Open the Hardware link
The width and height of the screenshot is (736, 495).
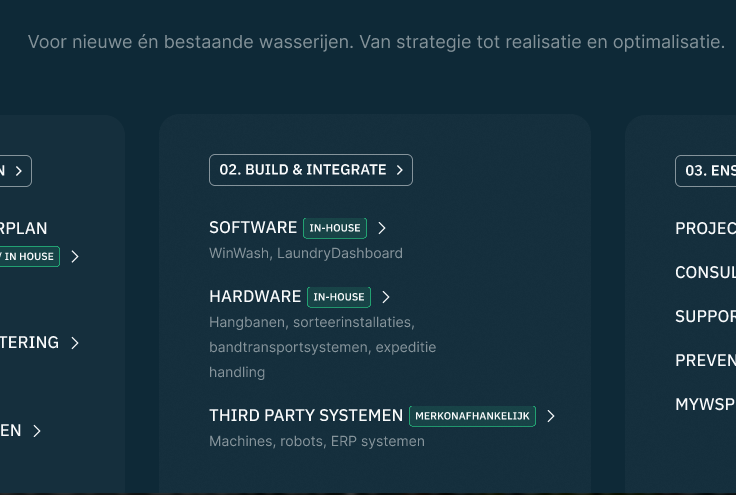255,297
